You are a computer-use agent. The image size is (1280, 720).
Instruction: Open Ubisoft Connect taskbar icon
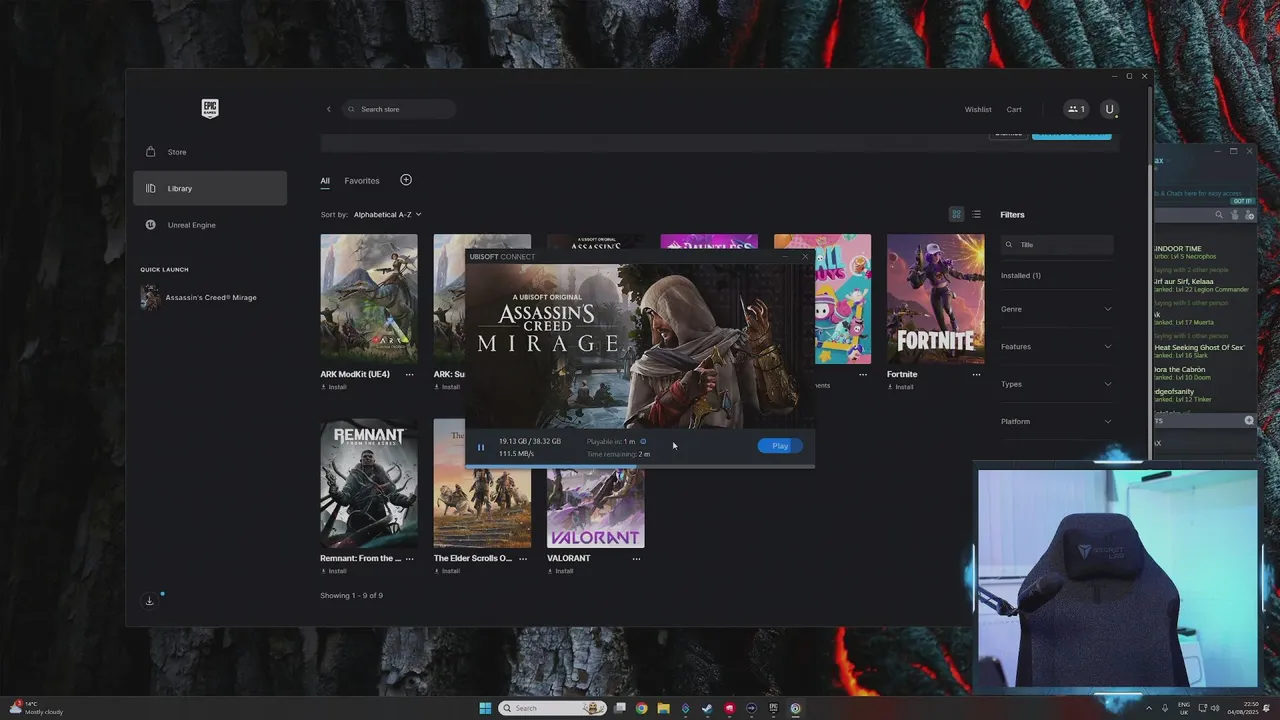[795, 708]
